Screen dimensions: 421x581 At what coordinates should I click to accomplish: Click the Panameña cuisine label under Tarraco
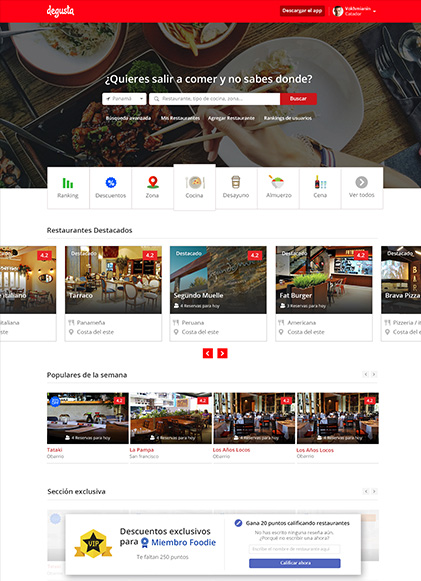pos(91,323)
